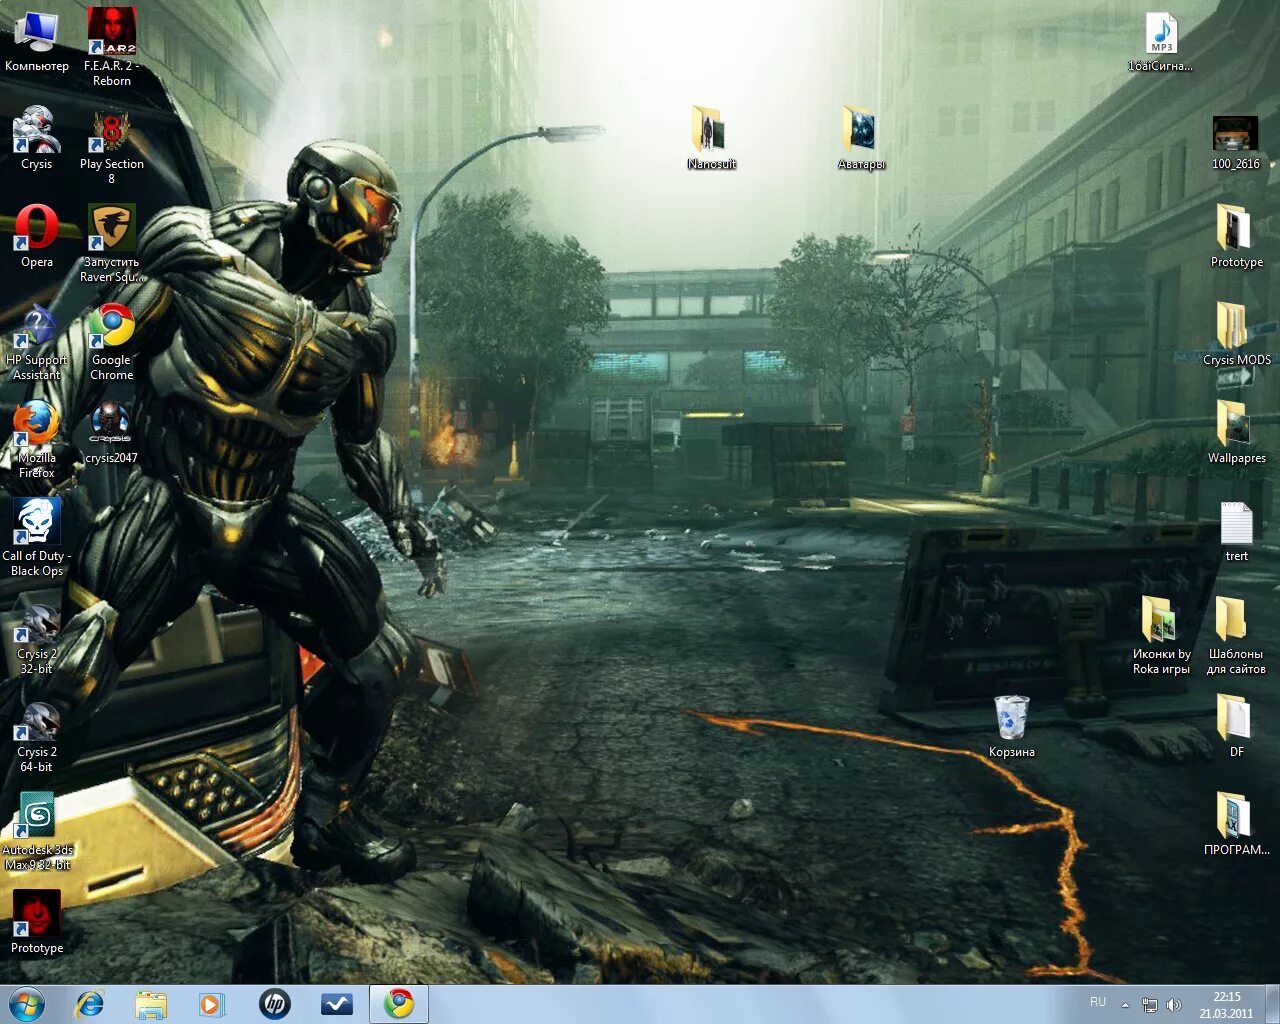Click Show desktop button at taskbar end
This screenshot has height=1024, width=1280.
click(1272, 1004)
